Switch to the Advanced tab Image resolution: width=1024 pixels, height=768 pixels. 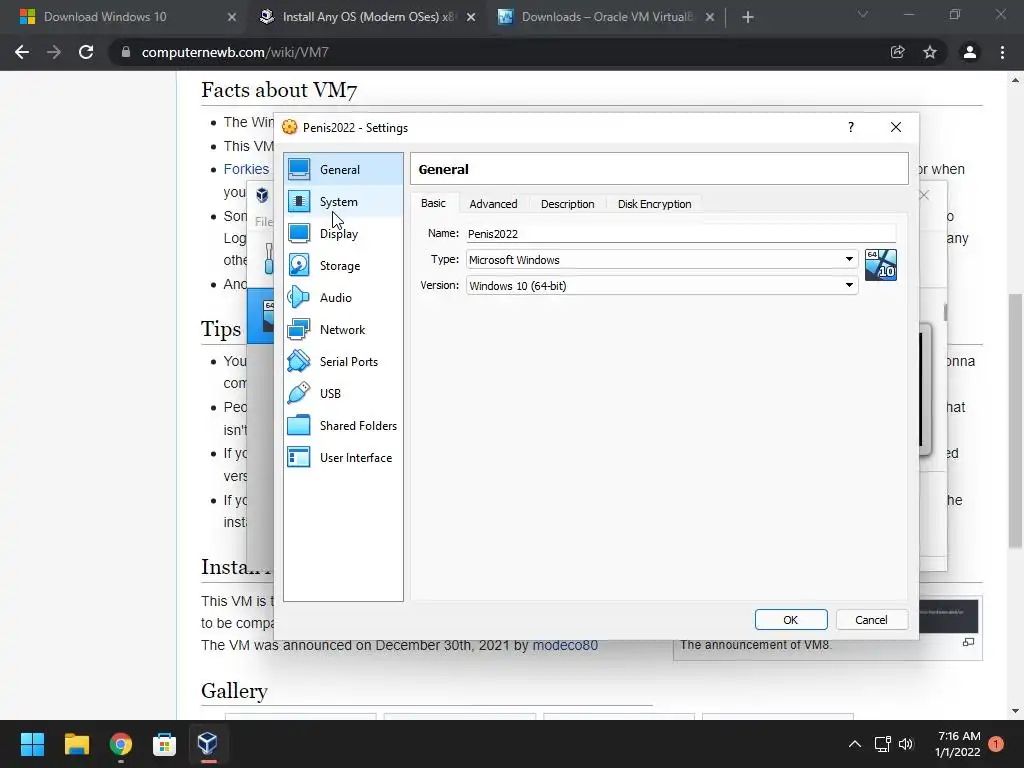point(493,204)
